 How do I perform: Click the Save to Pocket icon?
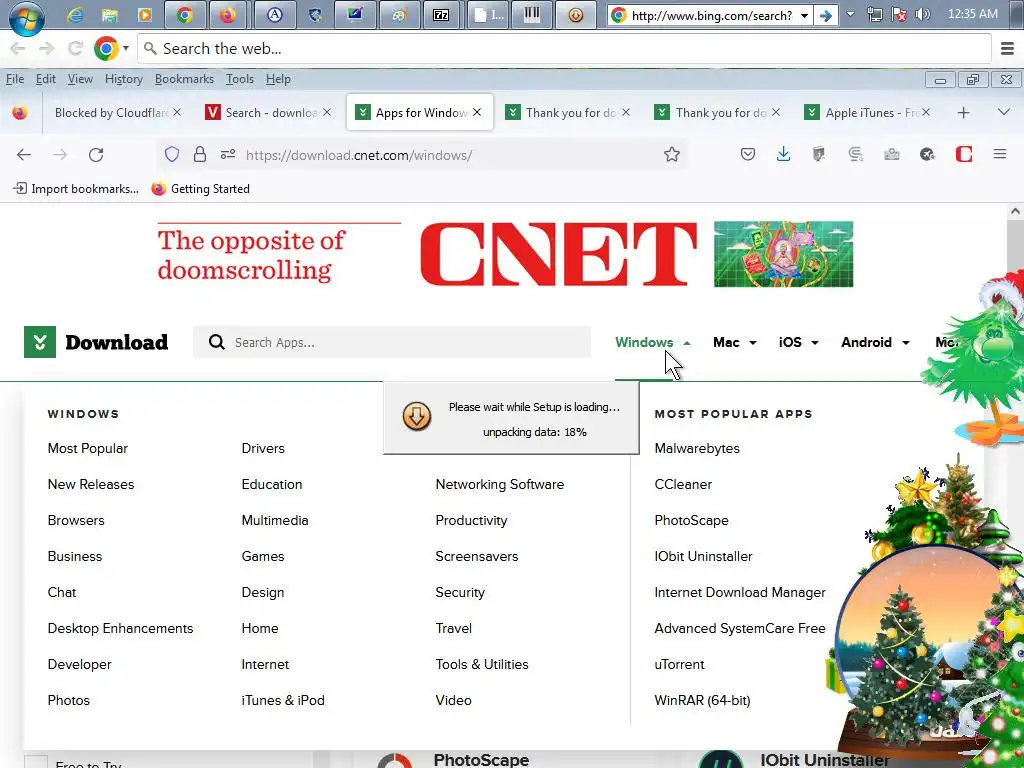[x=748, y=154]
